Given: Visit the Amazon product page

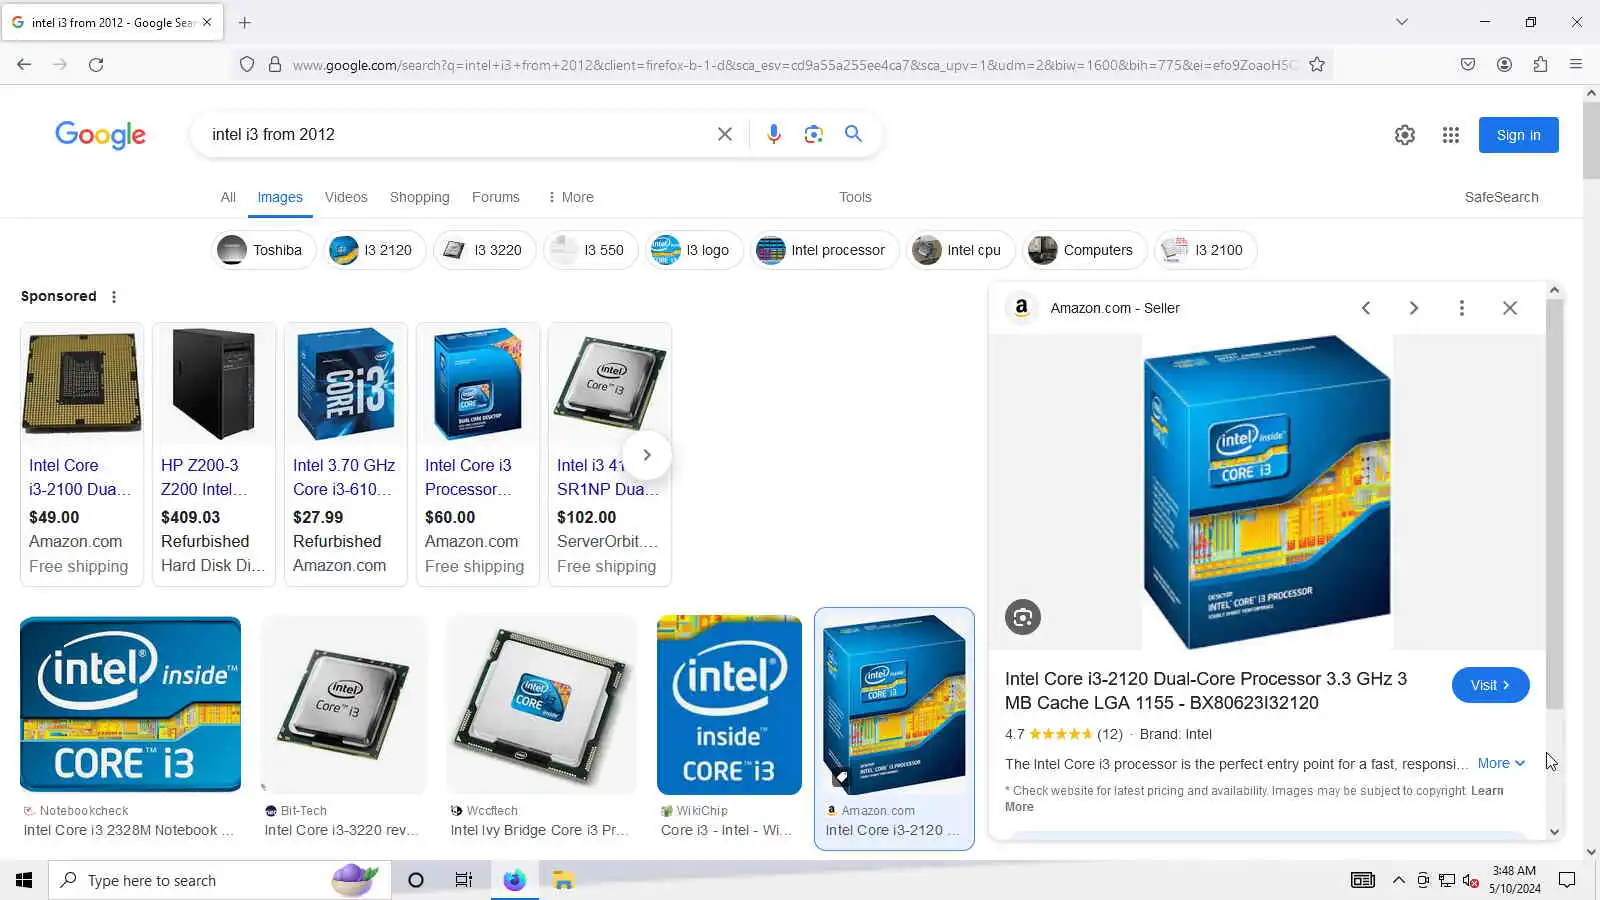Looking at the screenshot, I should (x=1490, y=685).
